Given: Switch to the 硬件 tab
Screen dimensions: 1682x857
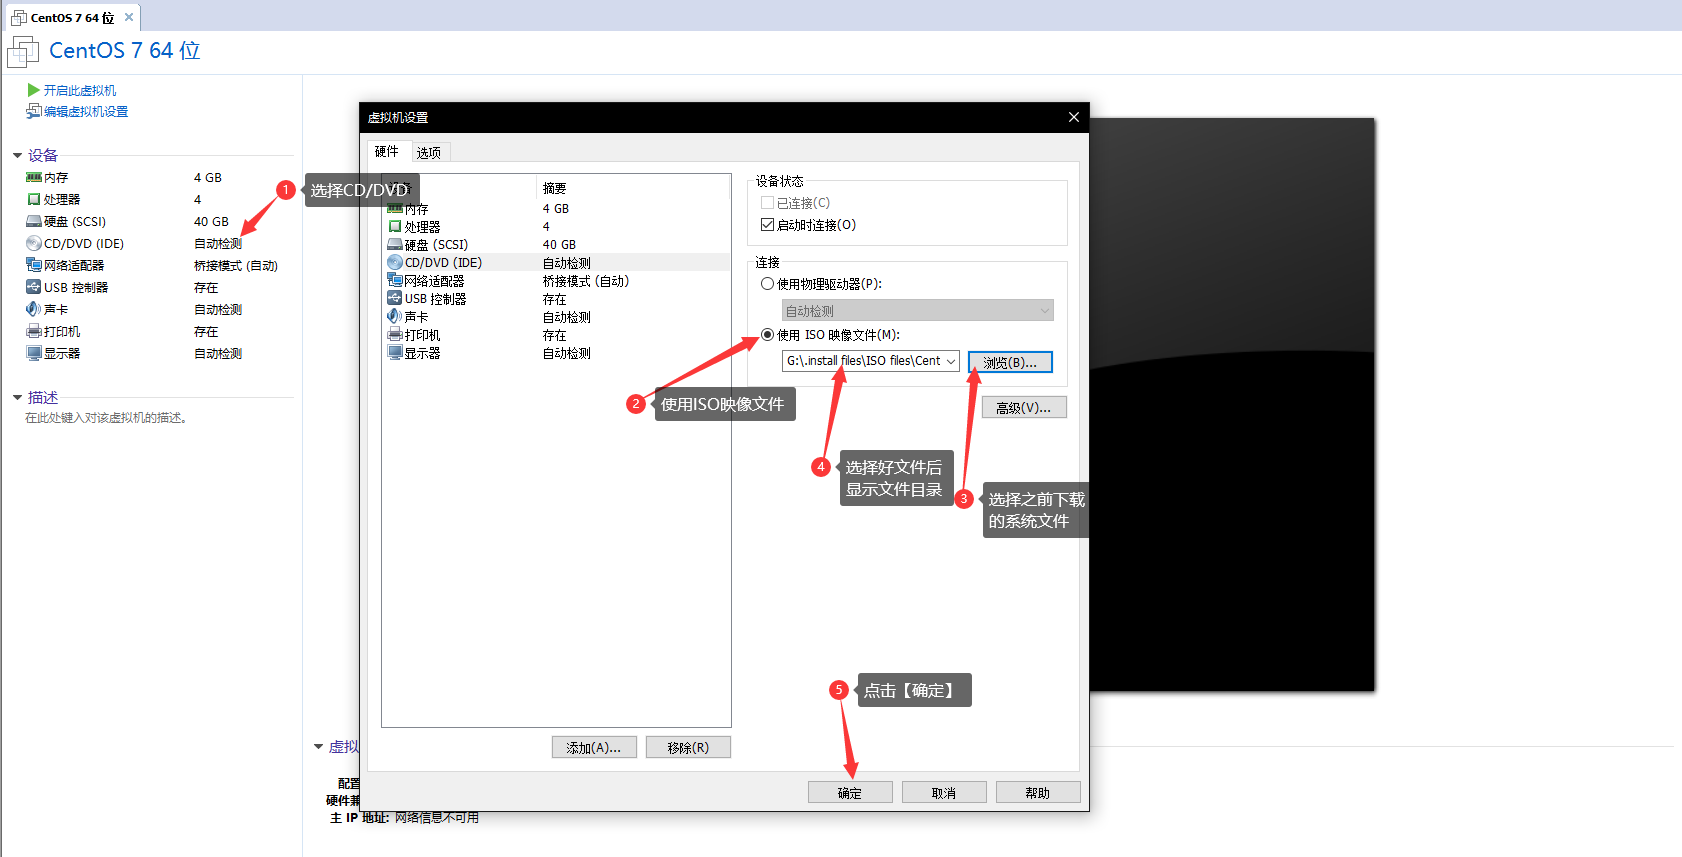Looking at the screenshot, I should tap(387, 152).
